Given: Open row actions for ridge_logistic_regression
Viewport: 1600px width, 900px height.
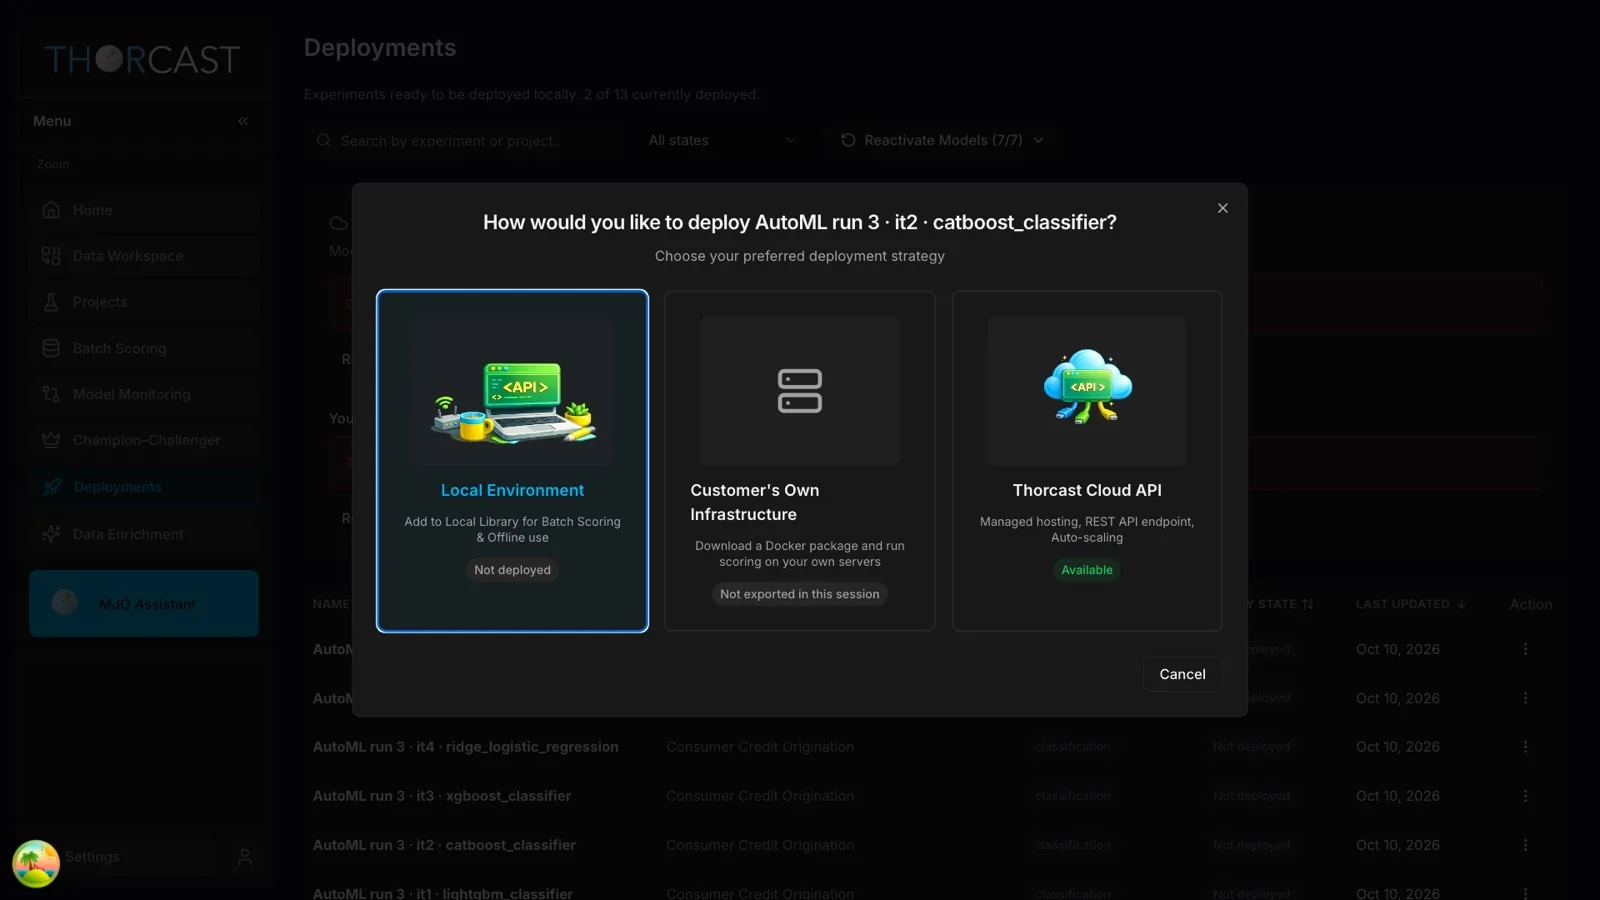Looking at the screenshot, I should coord(1525,747).
